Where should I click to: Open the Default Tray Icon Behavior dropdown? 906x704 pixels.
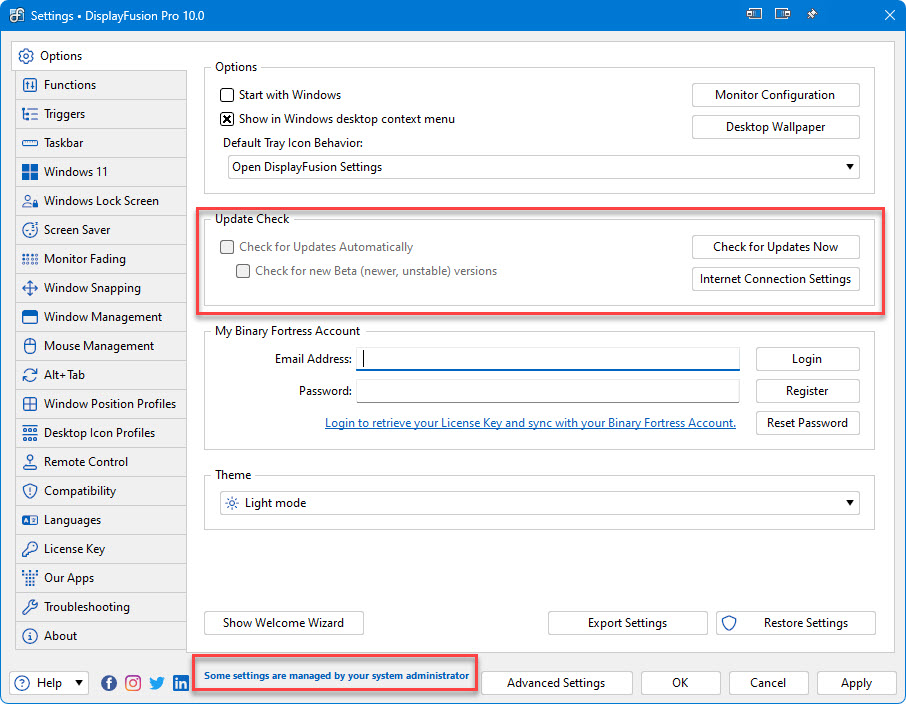coord(544,167)
